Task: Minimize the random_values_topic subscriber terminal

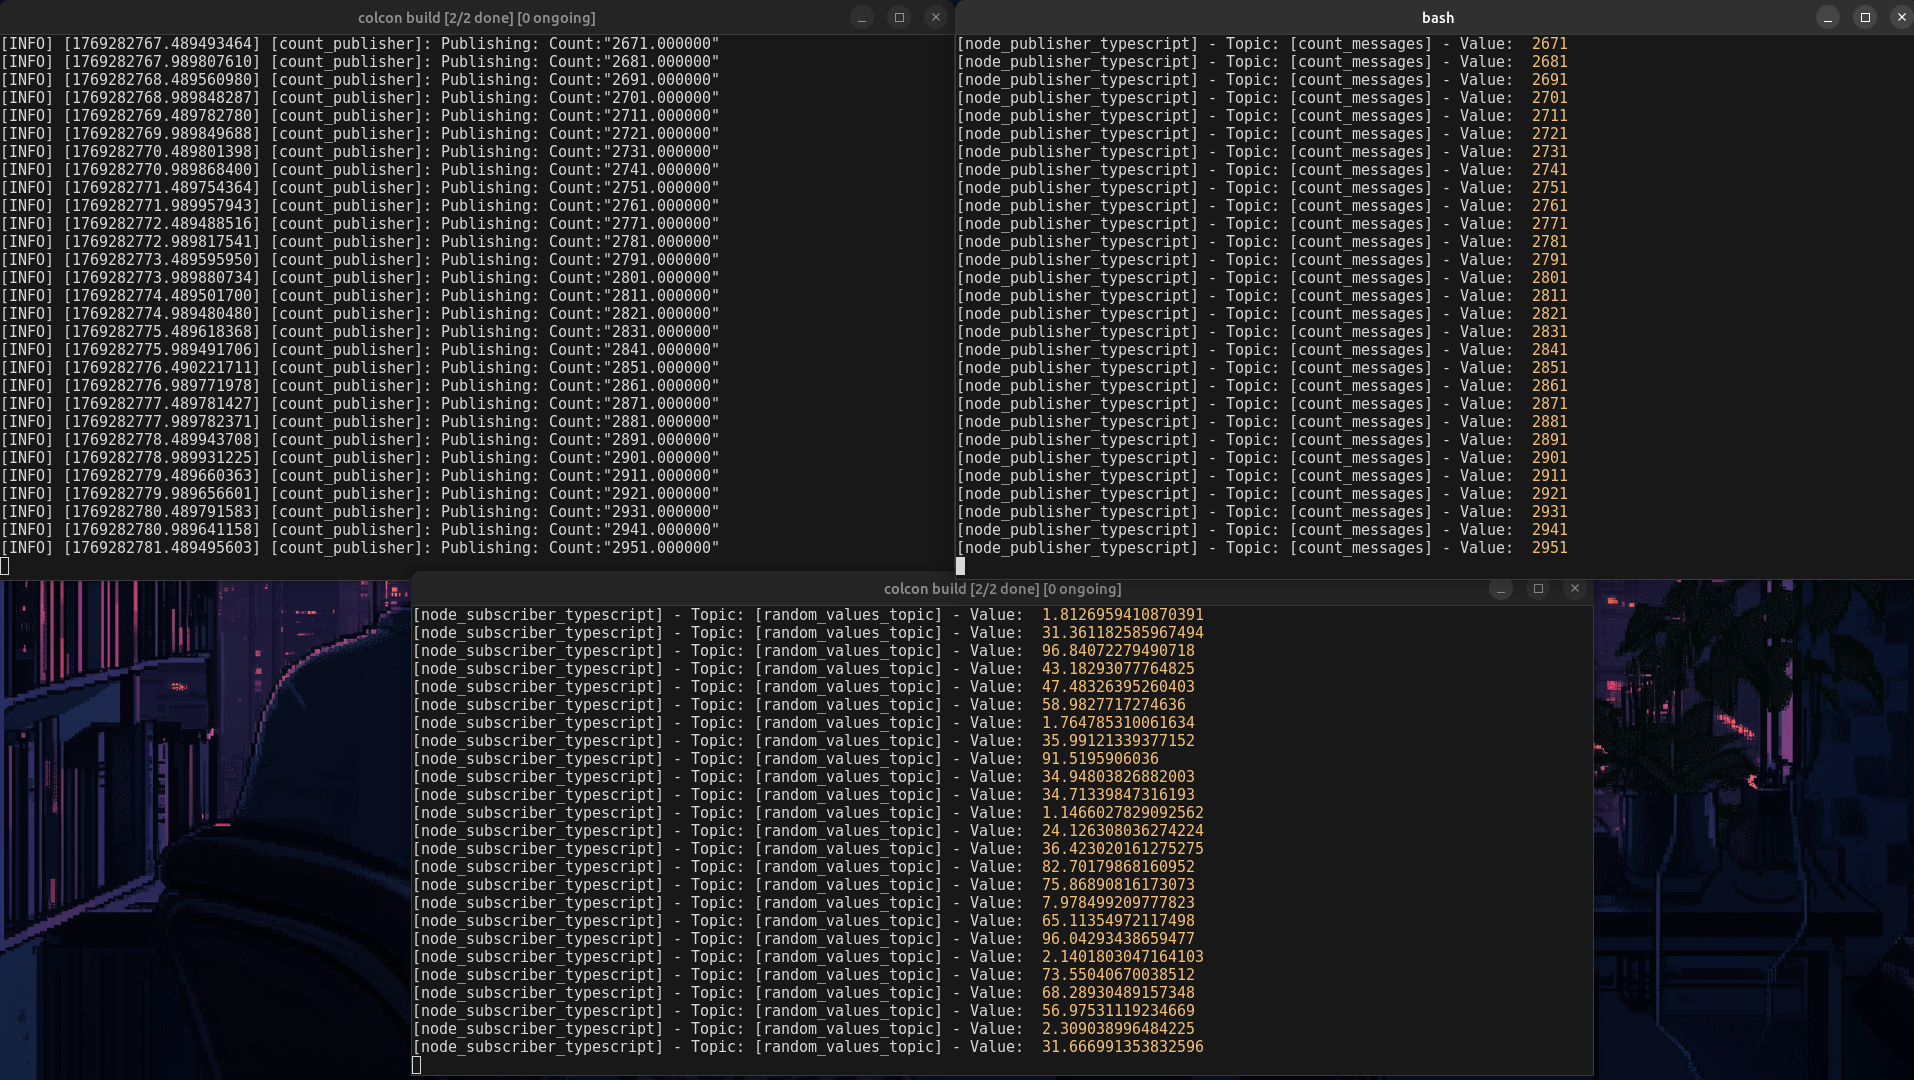Action: (x=1501, y=589)
